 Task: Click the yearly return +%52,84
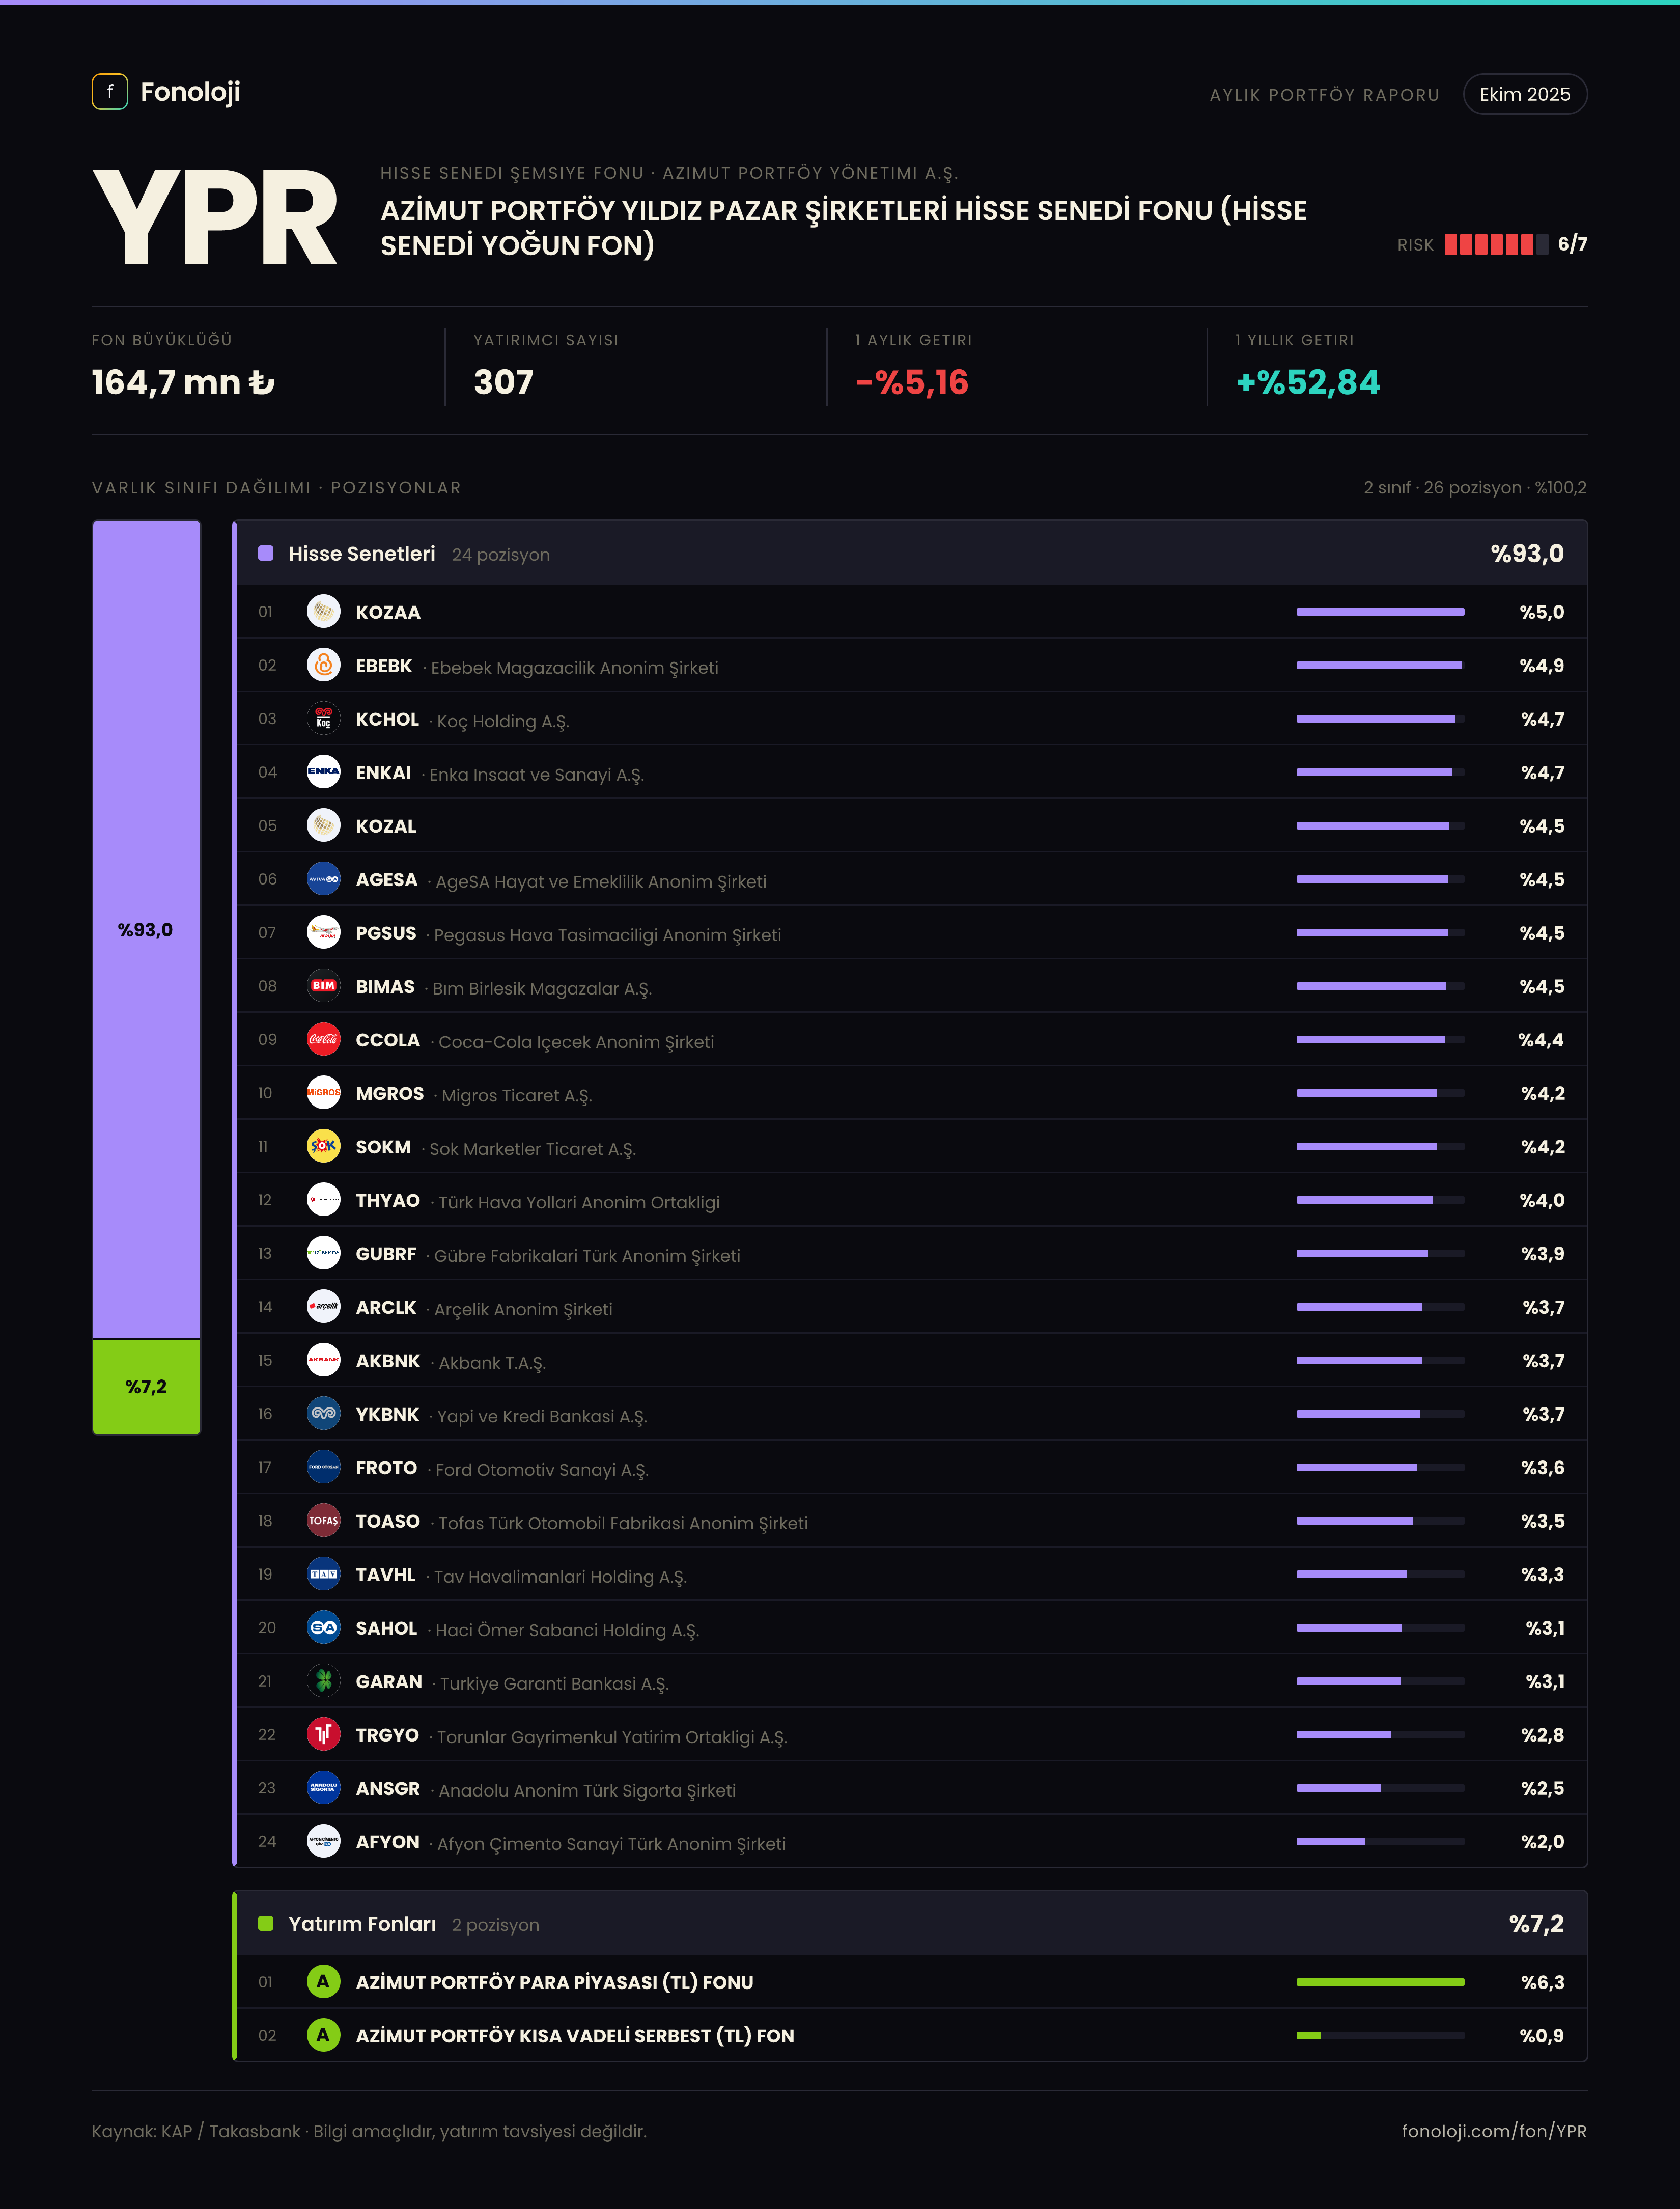click(x=1308, y=382)
